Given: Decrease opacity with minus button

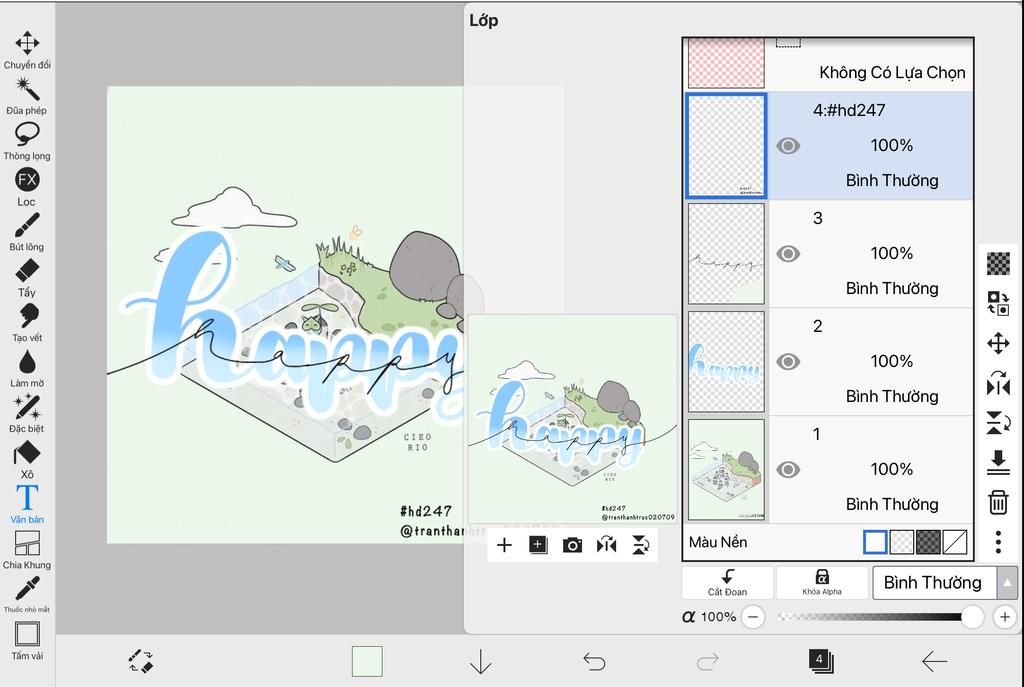Looking at the screenshot, I should coord(753,617).
